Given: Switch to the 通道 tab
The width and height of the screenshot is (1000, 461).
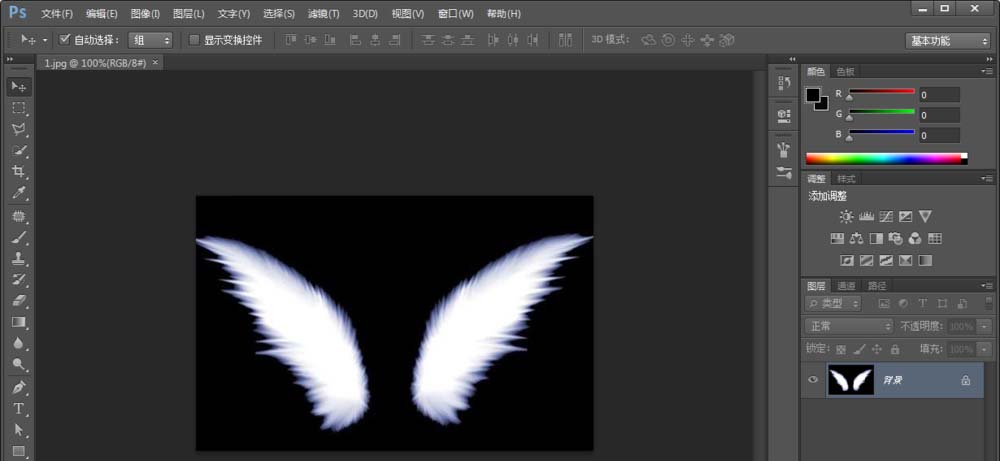Looking at the screenshot, I should click(x=846, y=286).
